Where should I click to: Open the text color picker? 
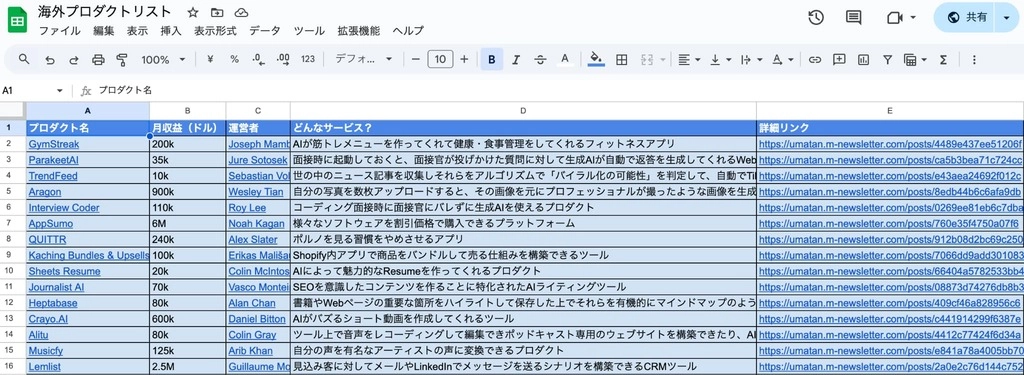565,59
